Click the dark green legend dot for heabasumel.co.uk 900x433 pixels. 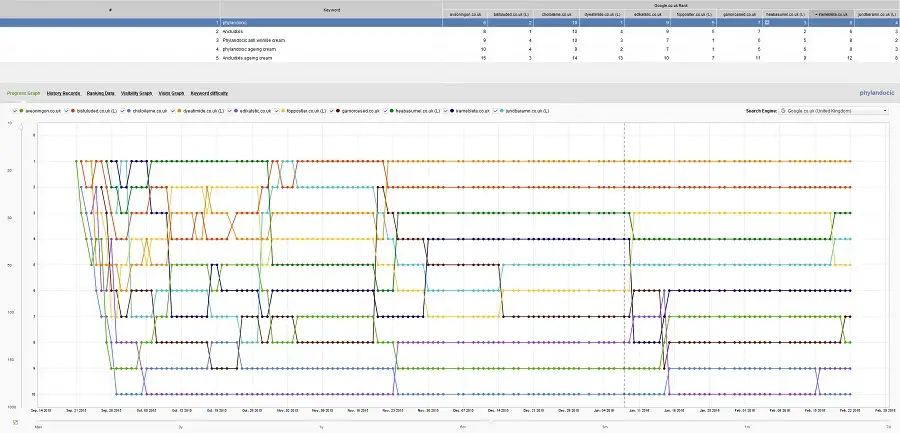coord(392,110)
